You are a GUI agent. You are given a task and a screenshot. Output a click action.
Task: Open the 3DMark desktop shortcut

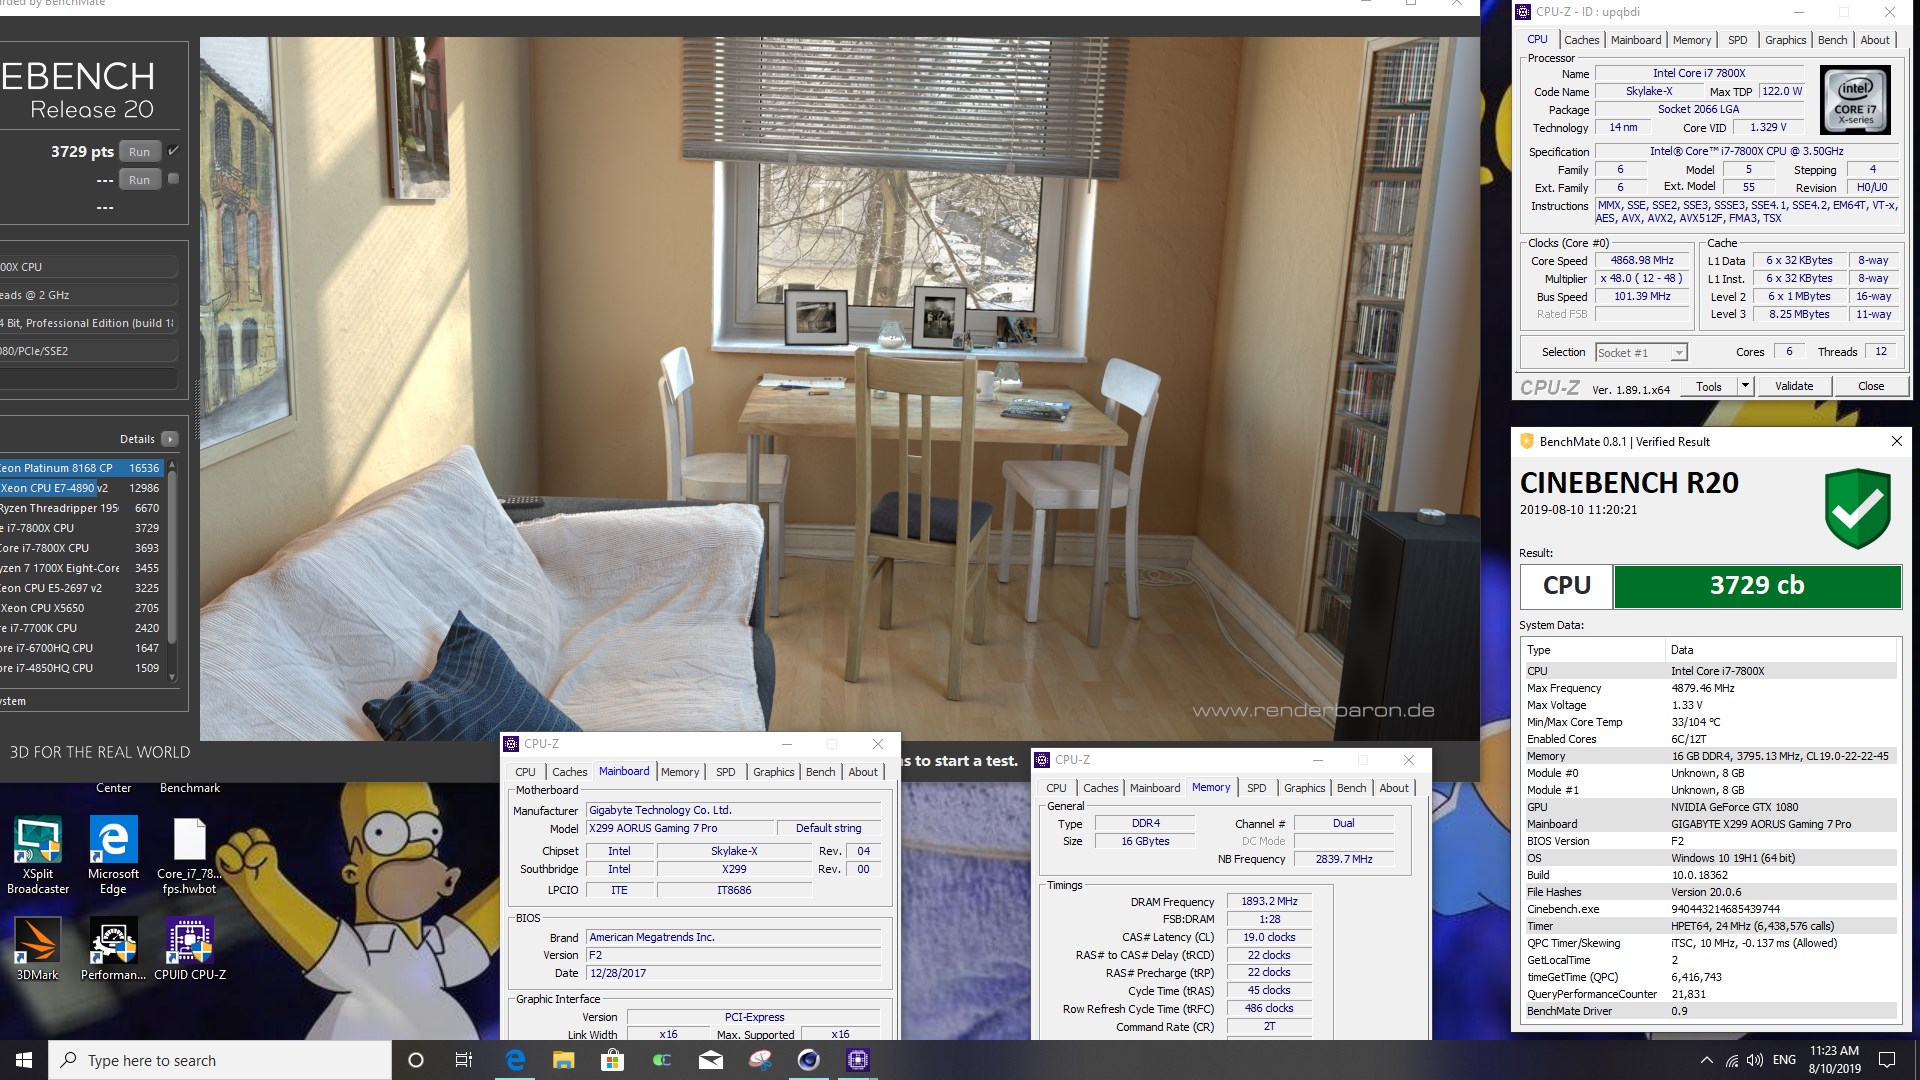[38, 950]
